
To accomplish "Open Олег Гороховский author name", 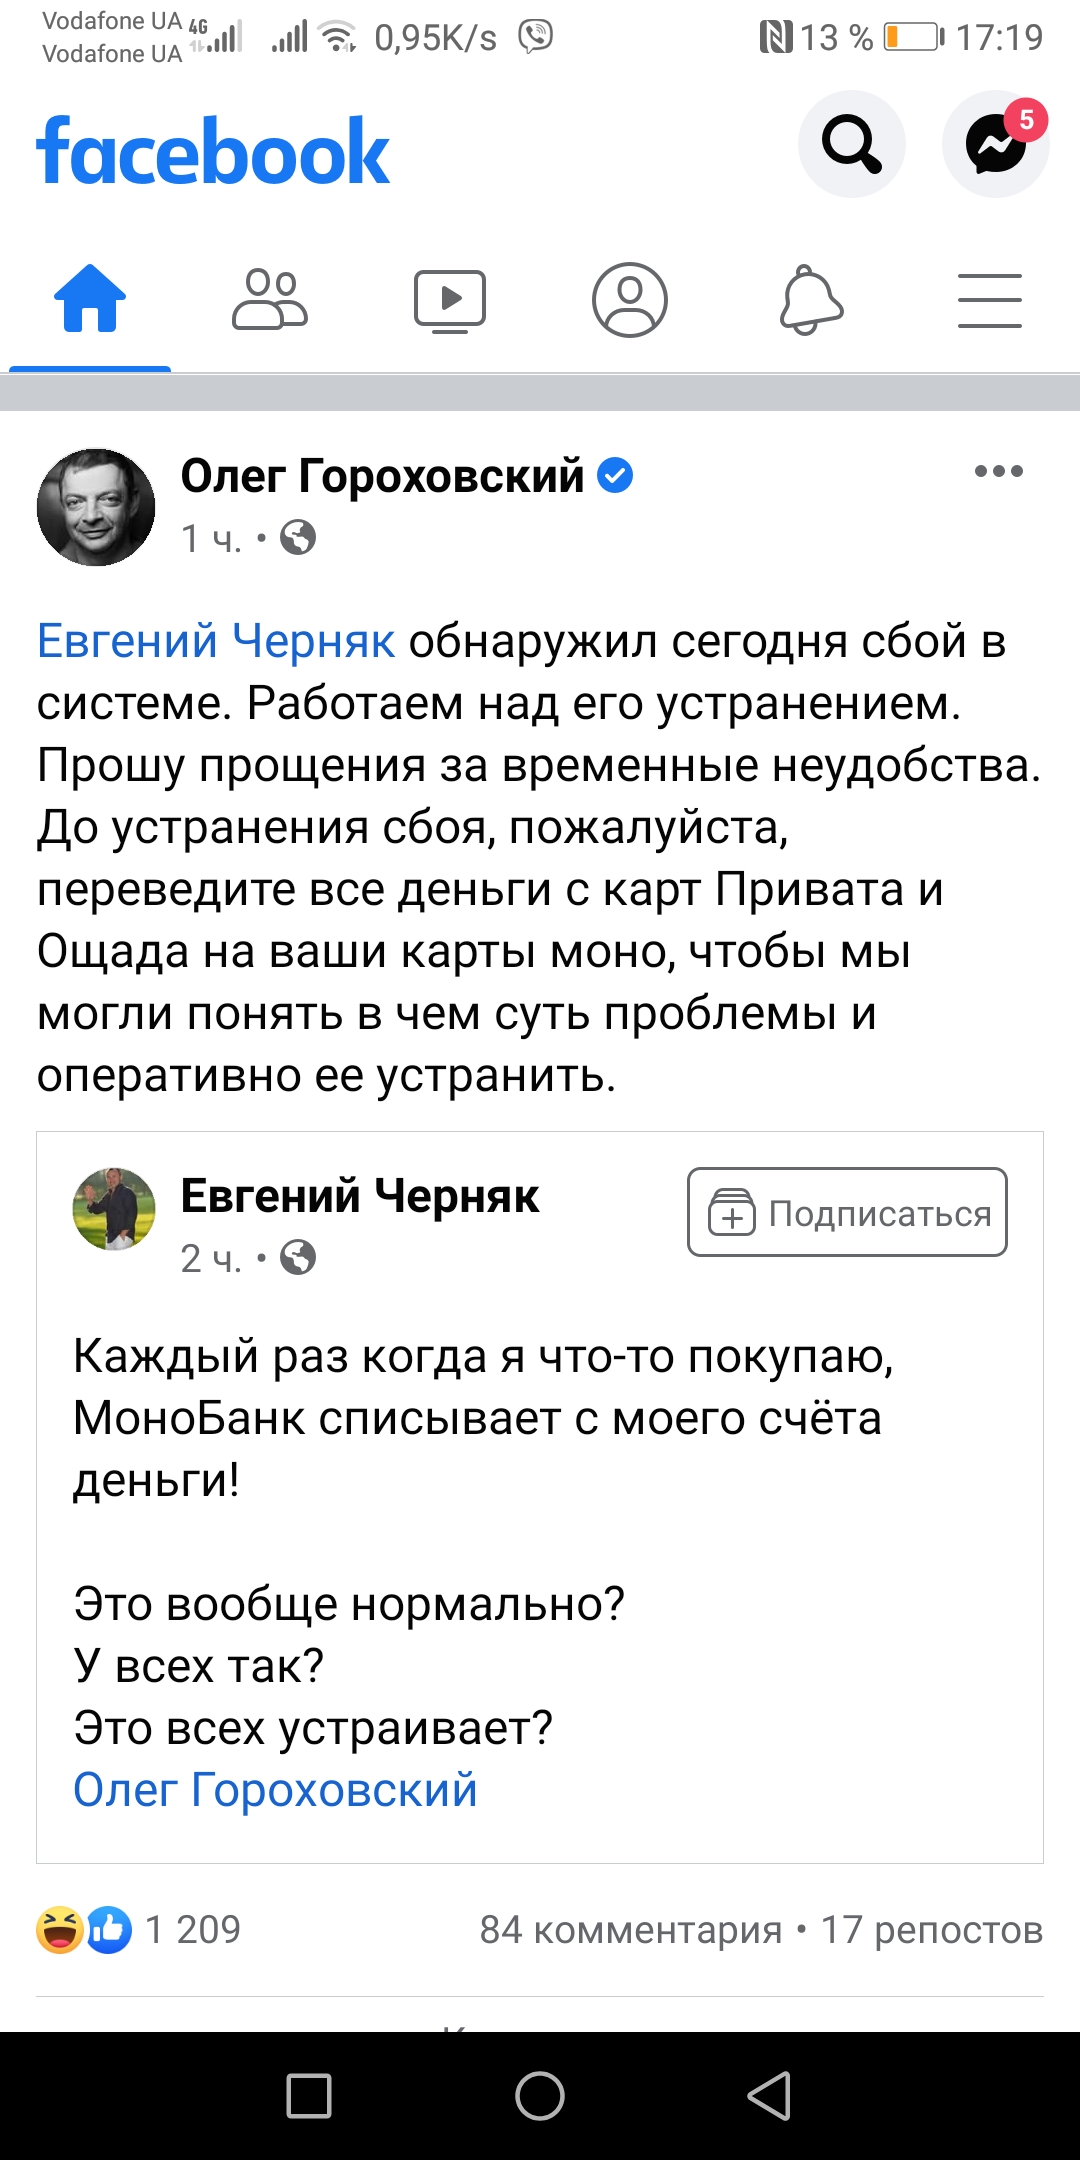I will point(382,476).
